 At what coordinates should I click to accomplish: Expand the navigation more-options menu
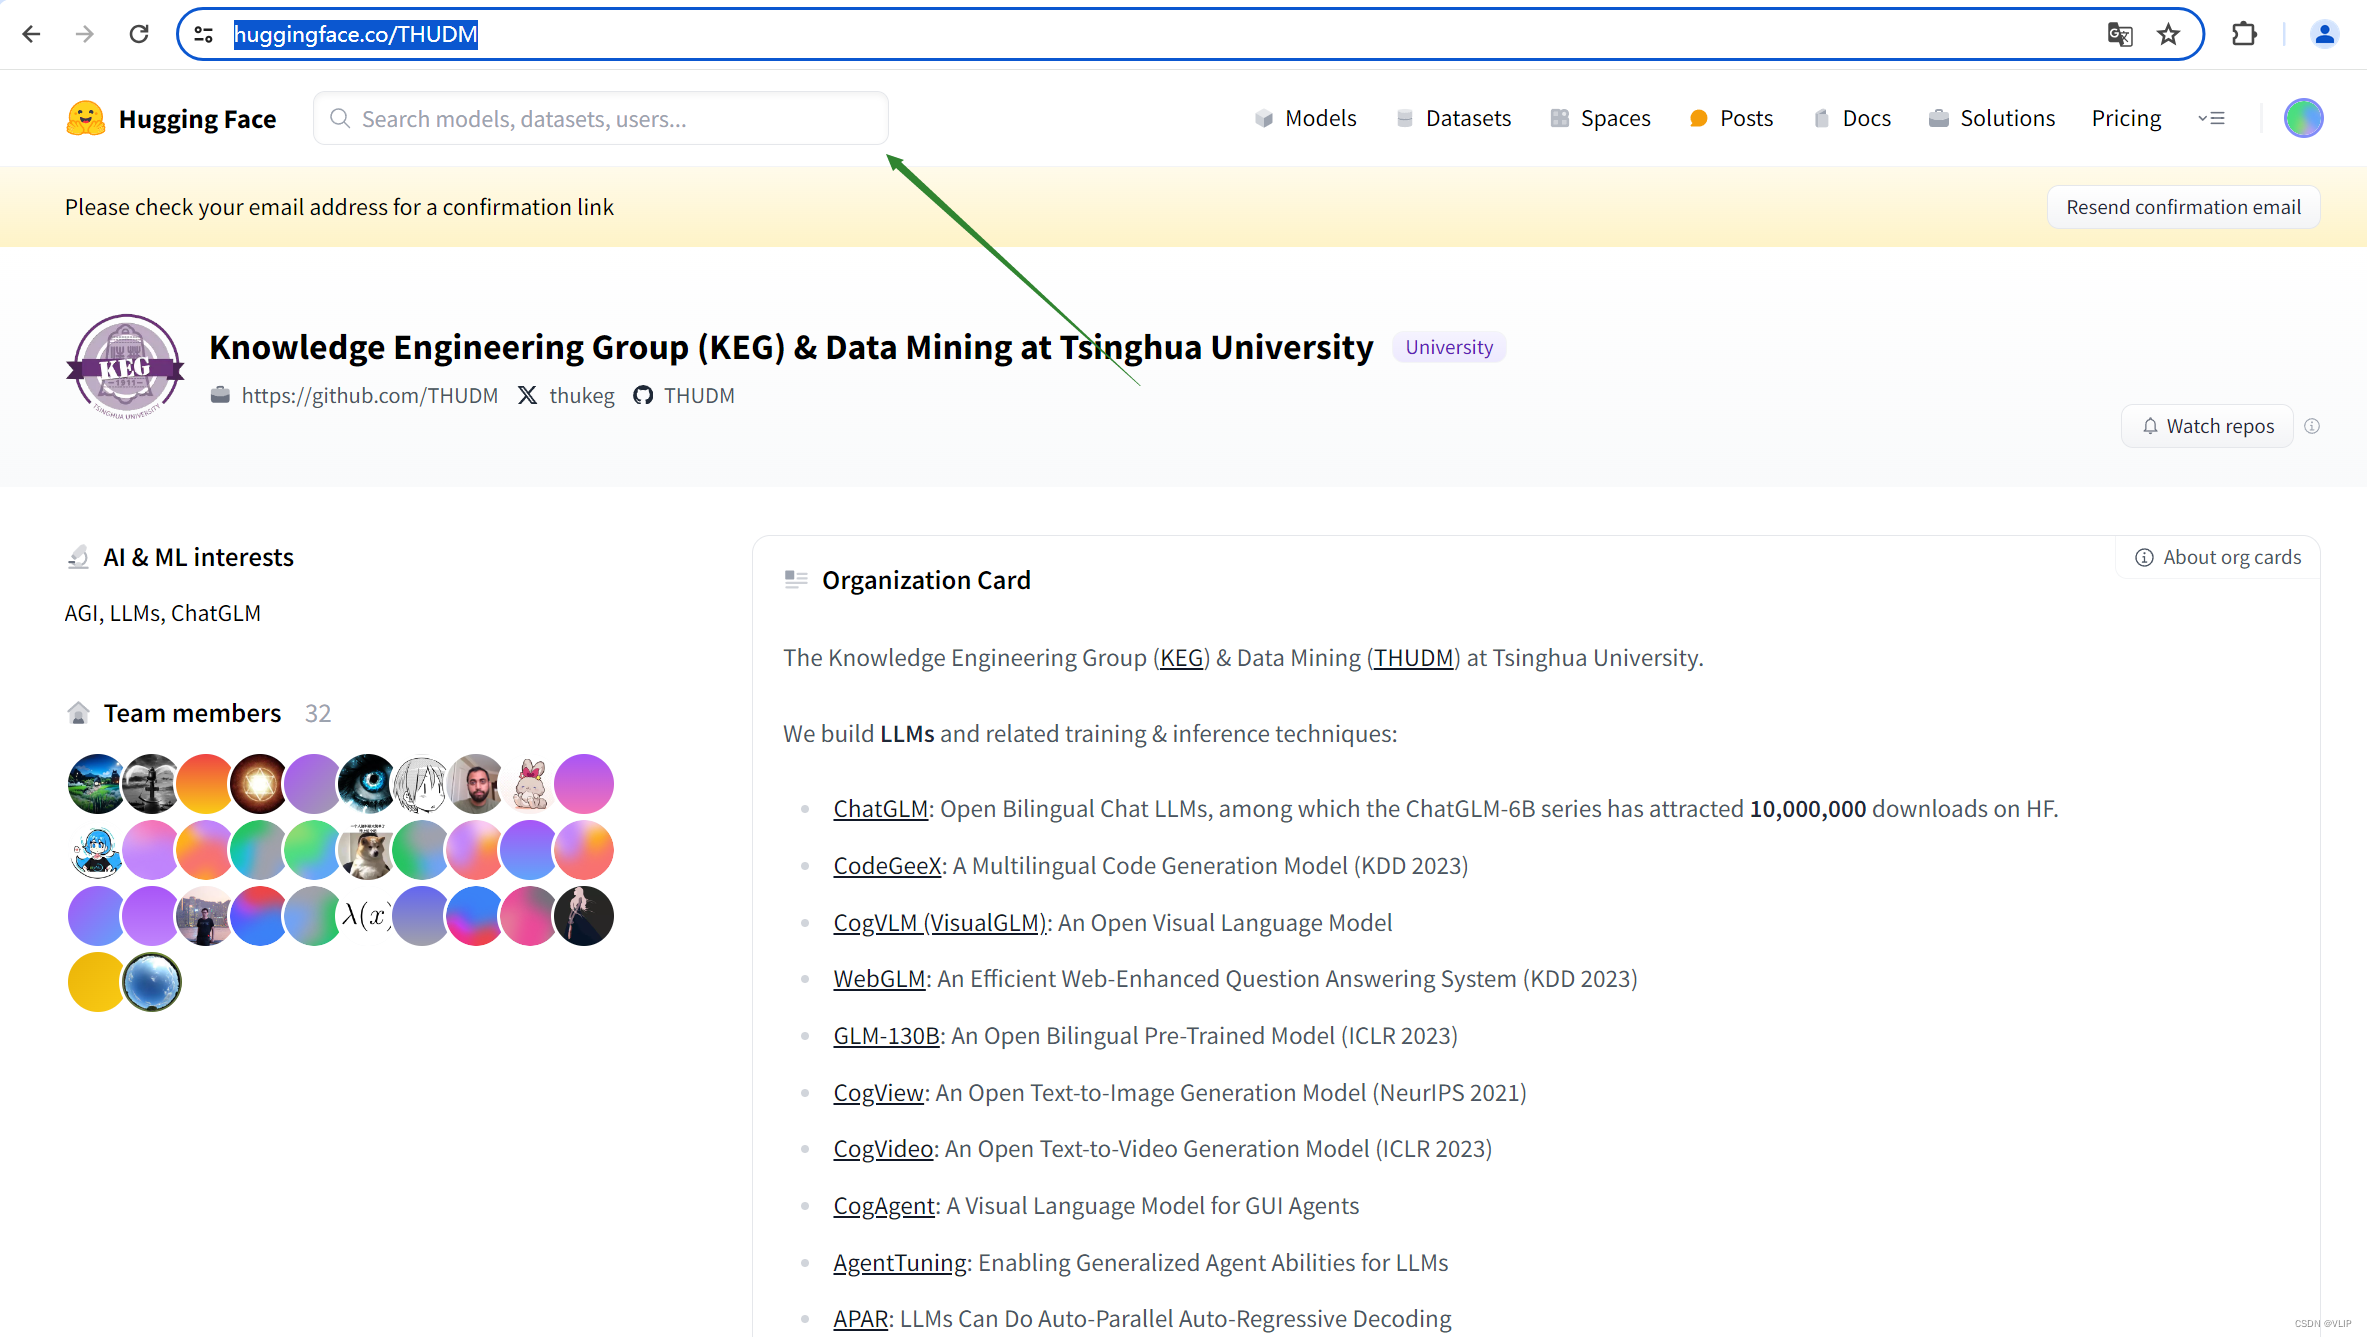[x=2212, y=118]
